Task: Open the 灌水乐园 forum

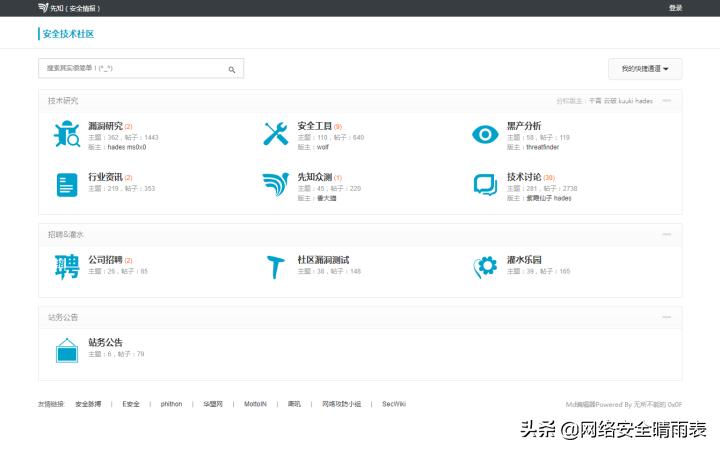Action: pos(524,260)
